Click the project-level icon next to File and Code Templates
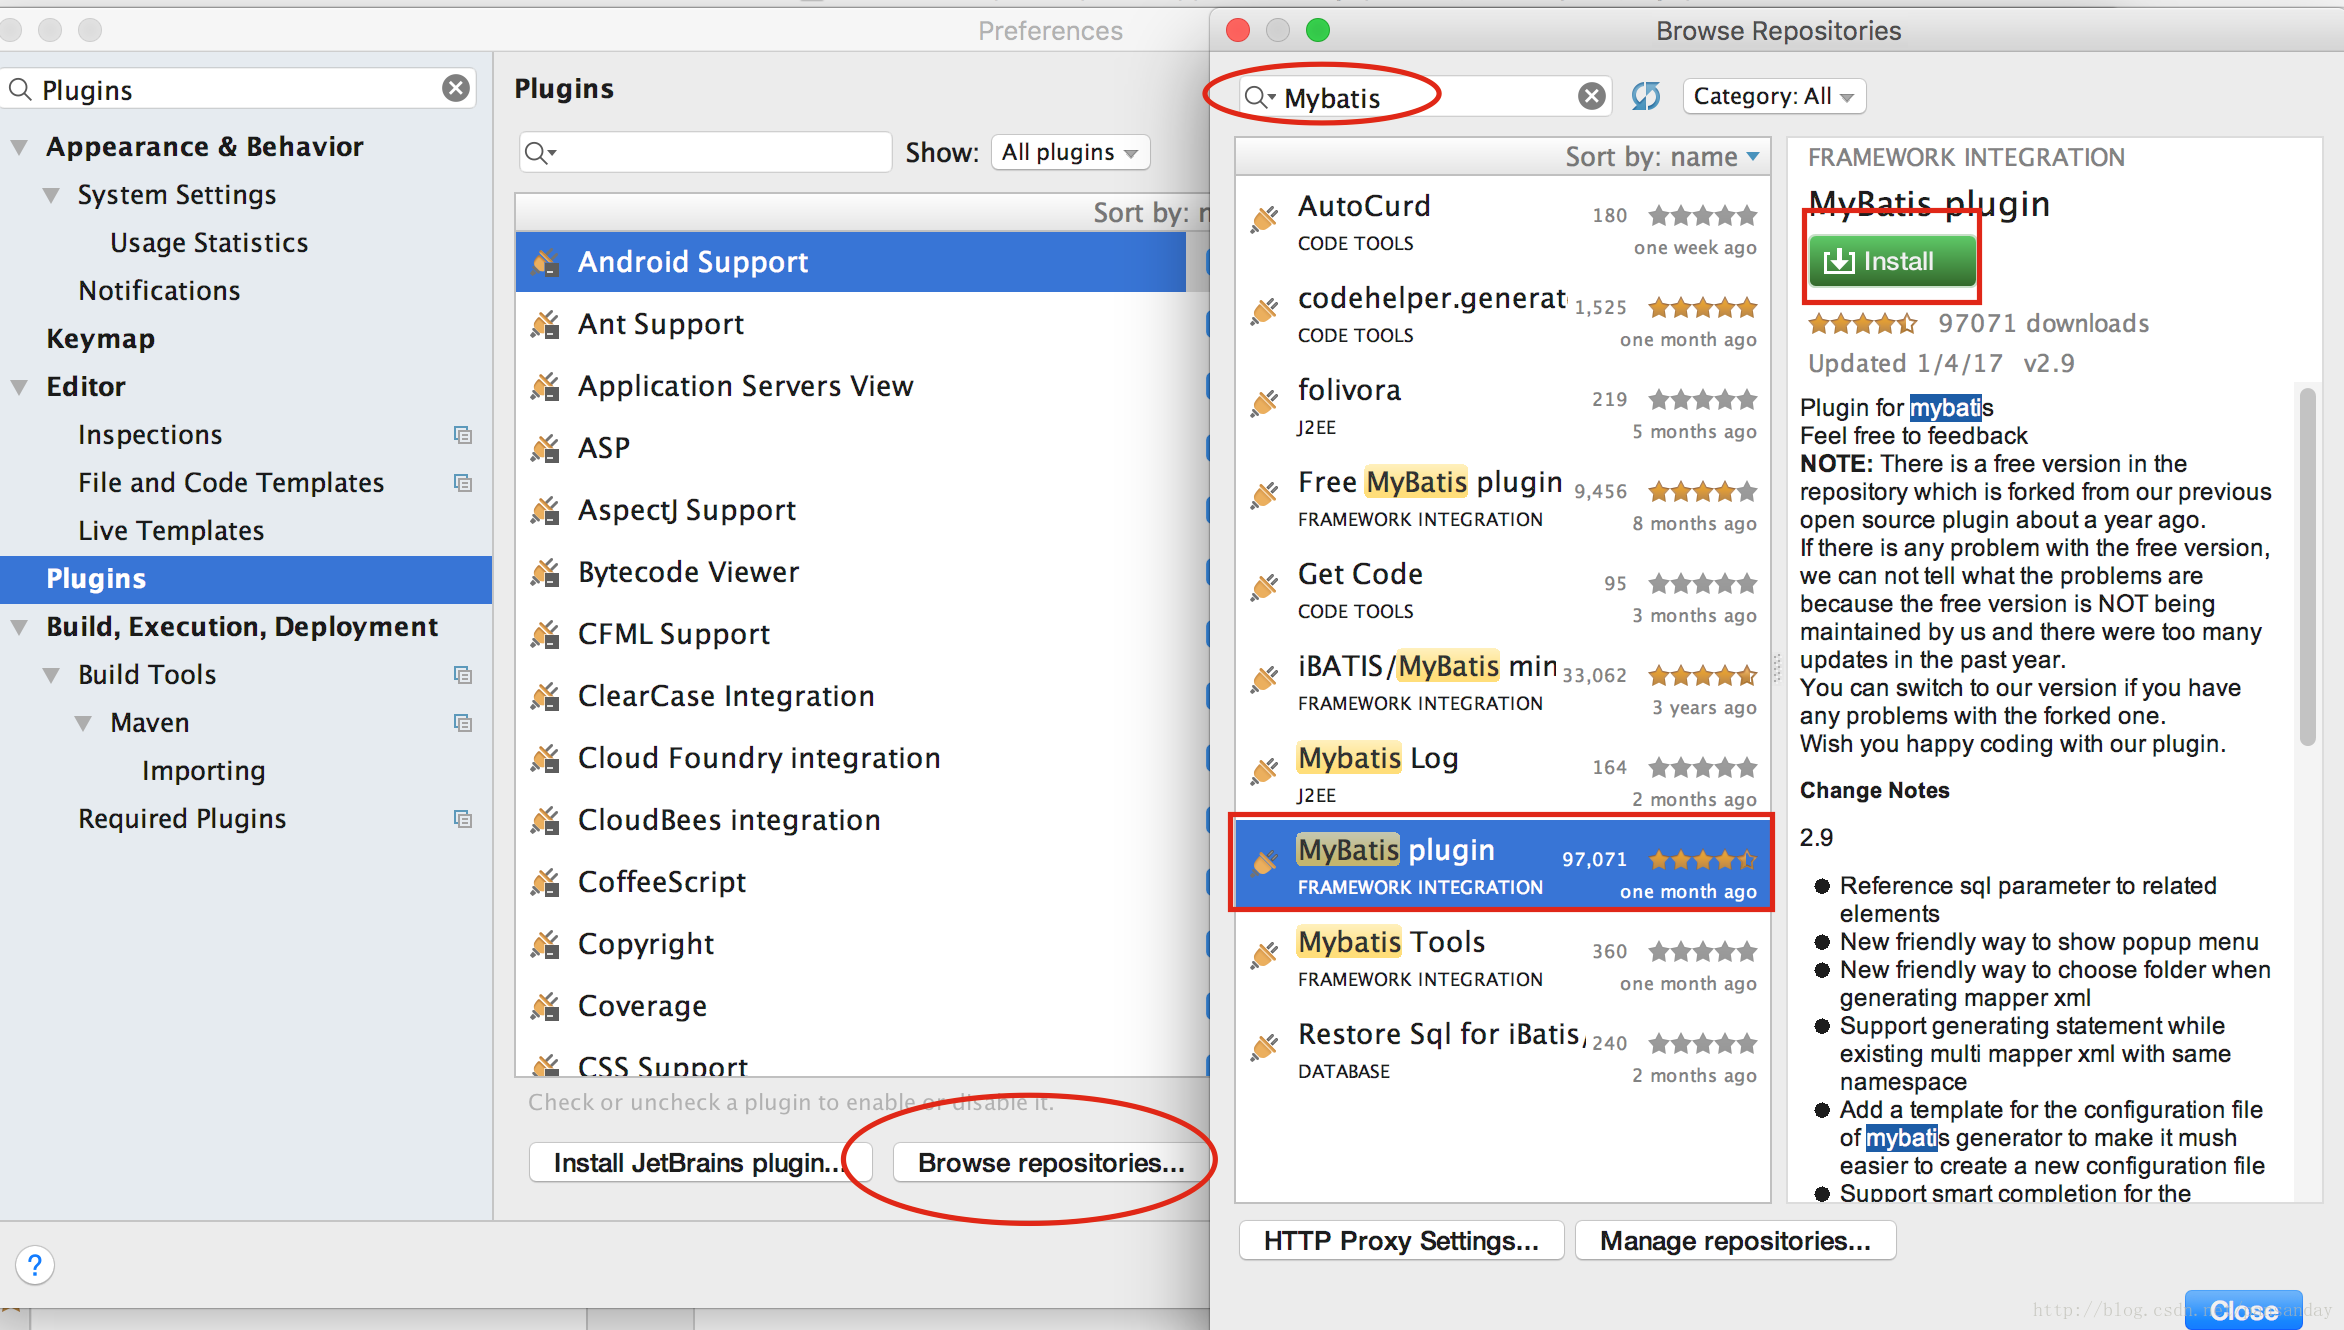 click(462, 482)
